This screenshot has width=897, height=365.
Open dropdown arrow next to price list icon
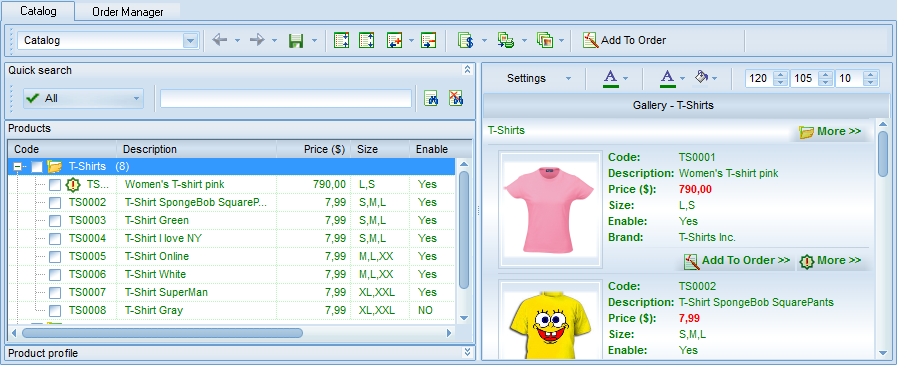(x=484, y=41)
